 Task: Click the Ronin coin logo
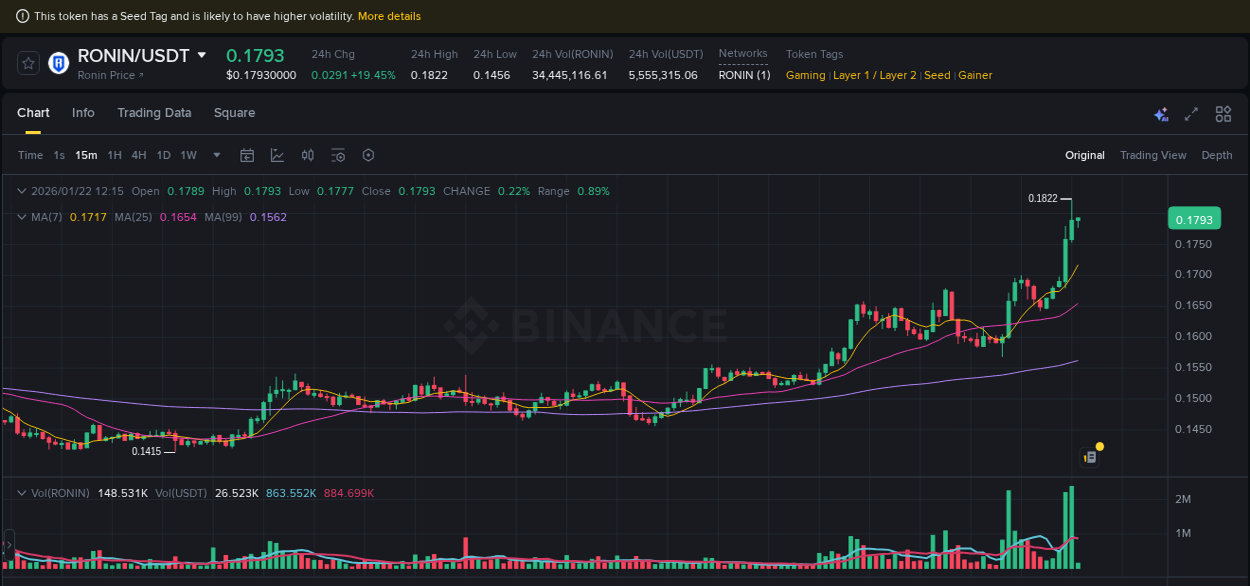point(58,62)
